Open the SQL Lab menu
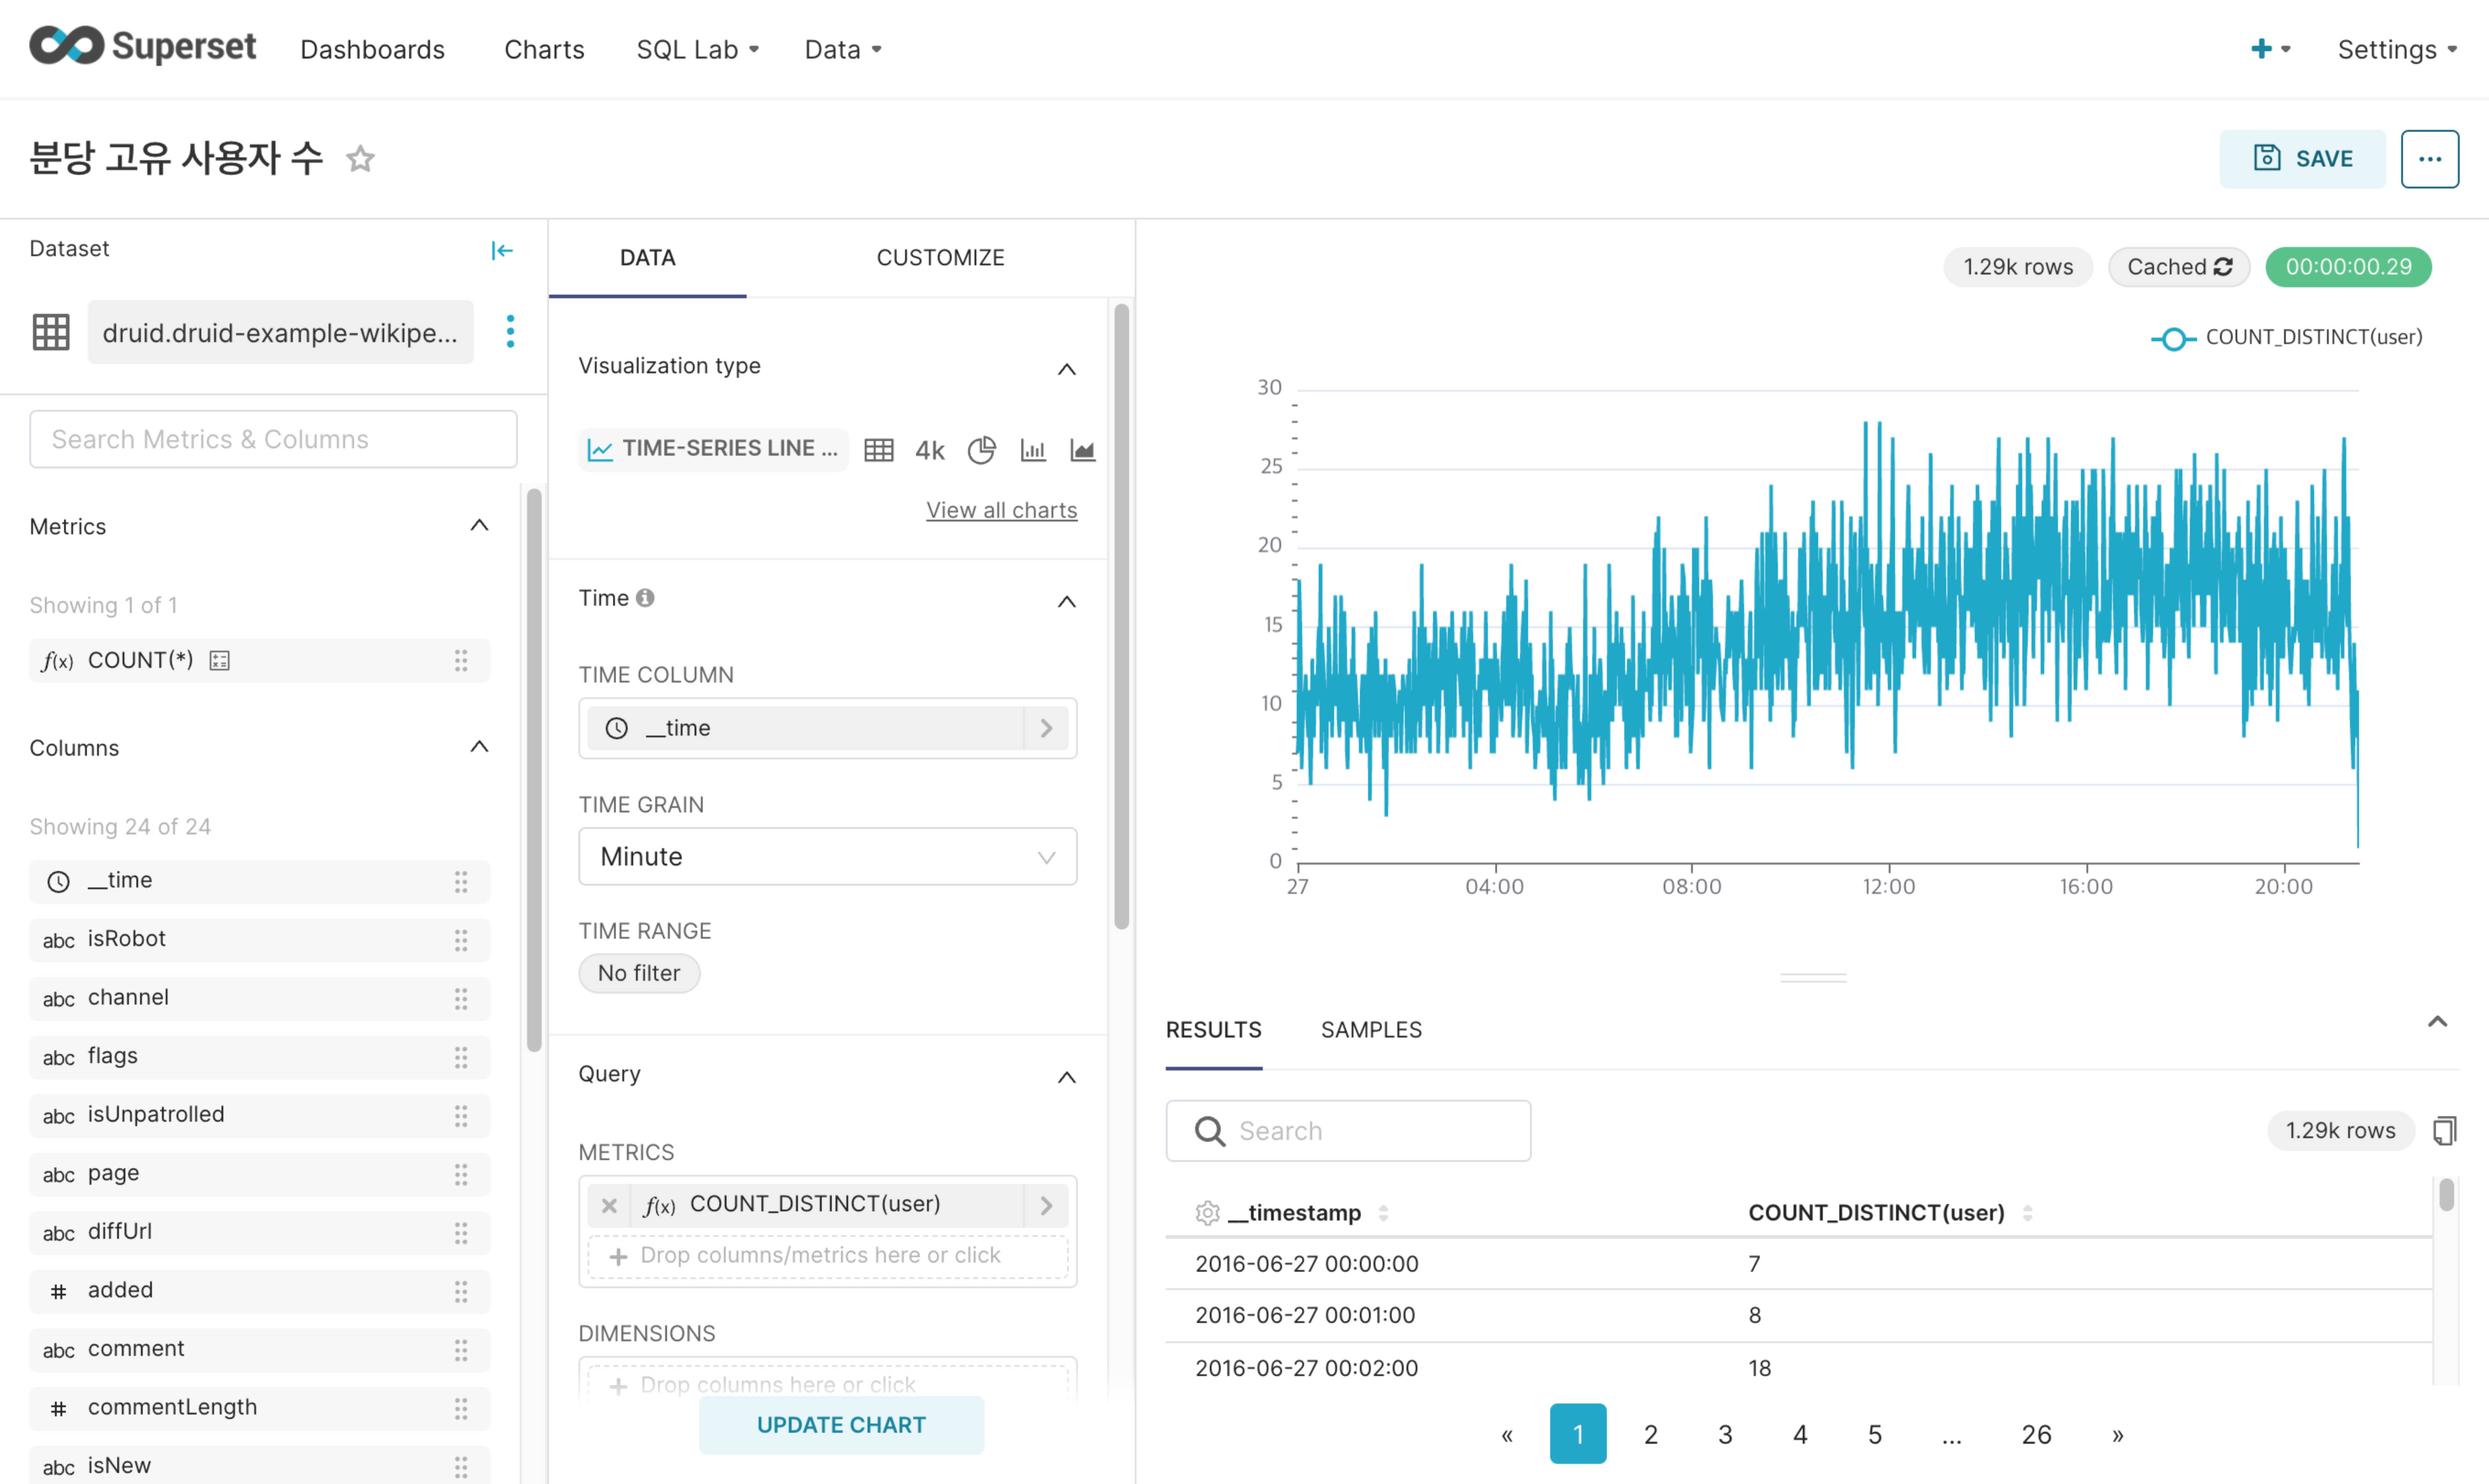This screenshot has width=2489, height=1484. 698,49
